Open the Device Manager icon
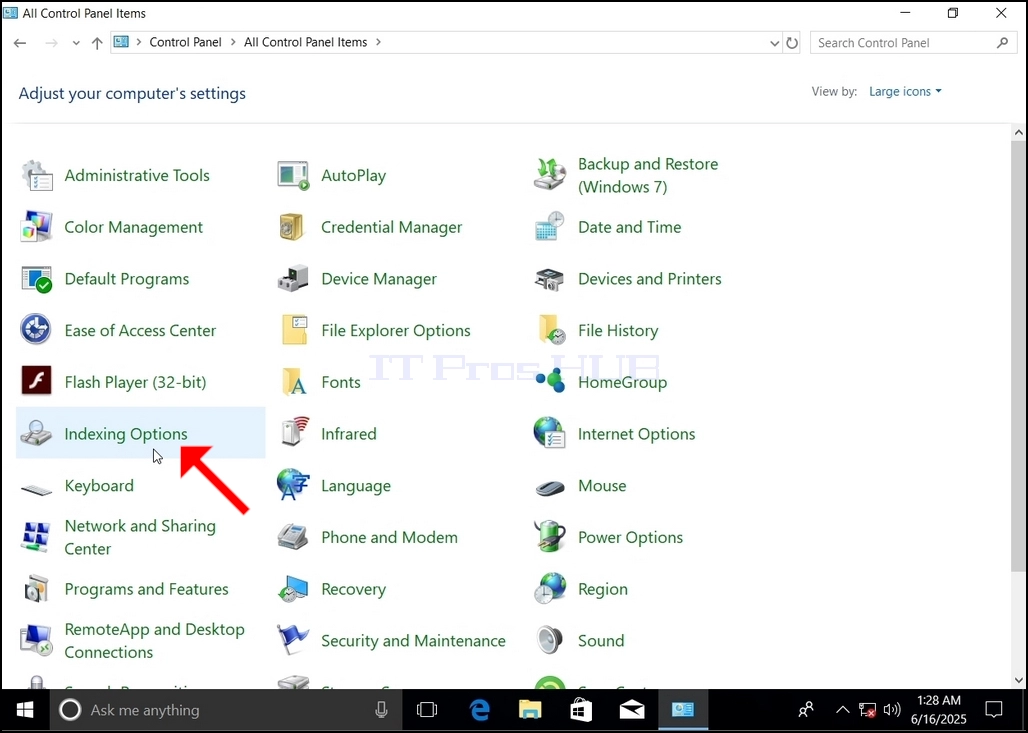This screenshot has width=1028, height=733. coord(293,279)
